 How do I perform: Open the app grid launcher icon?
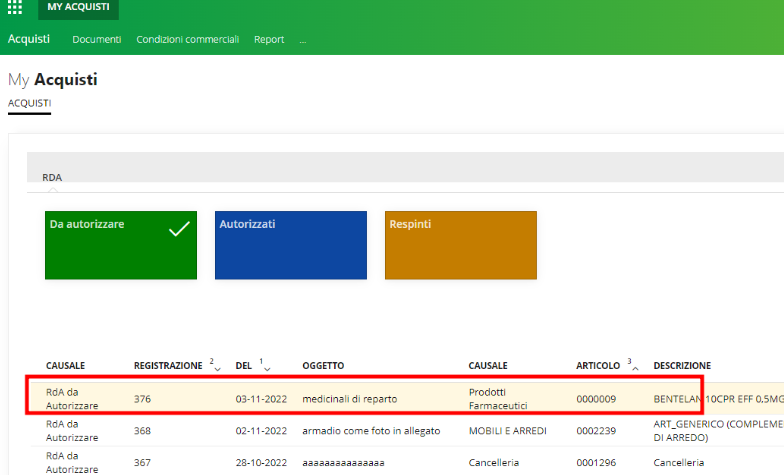pyautogui.click(x=15, y=8)
